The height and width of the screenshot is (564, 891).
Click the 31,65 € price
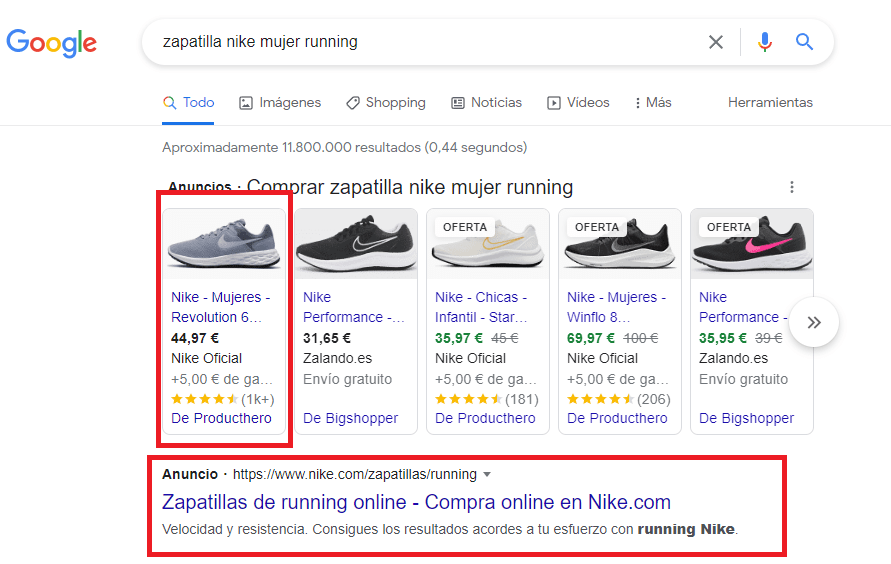(327, 339)
